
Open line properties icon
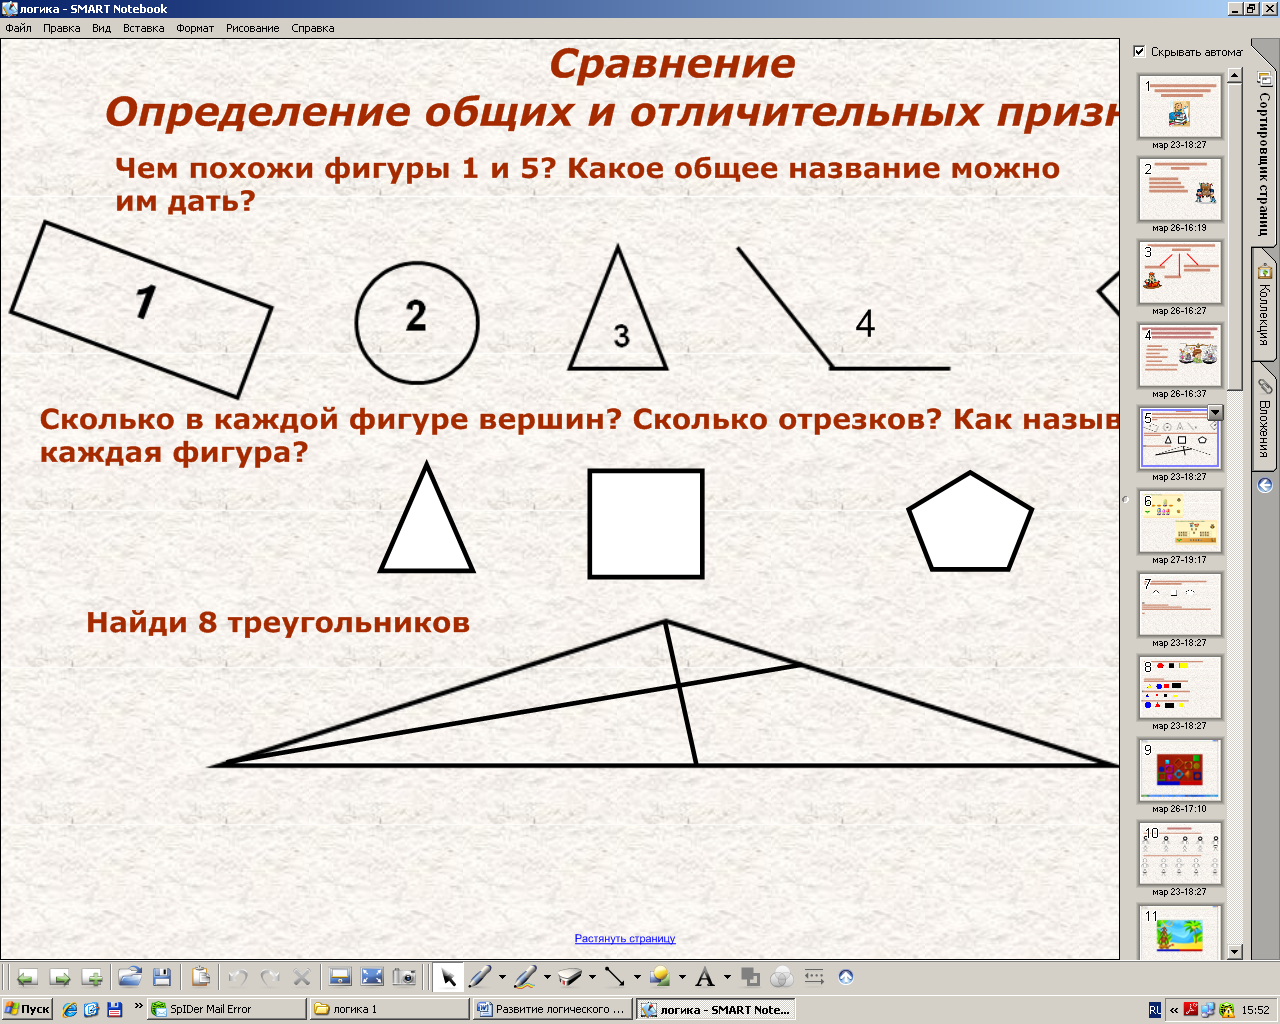(x=814, y=977)
